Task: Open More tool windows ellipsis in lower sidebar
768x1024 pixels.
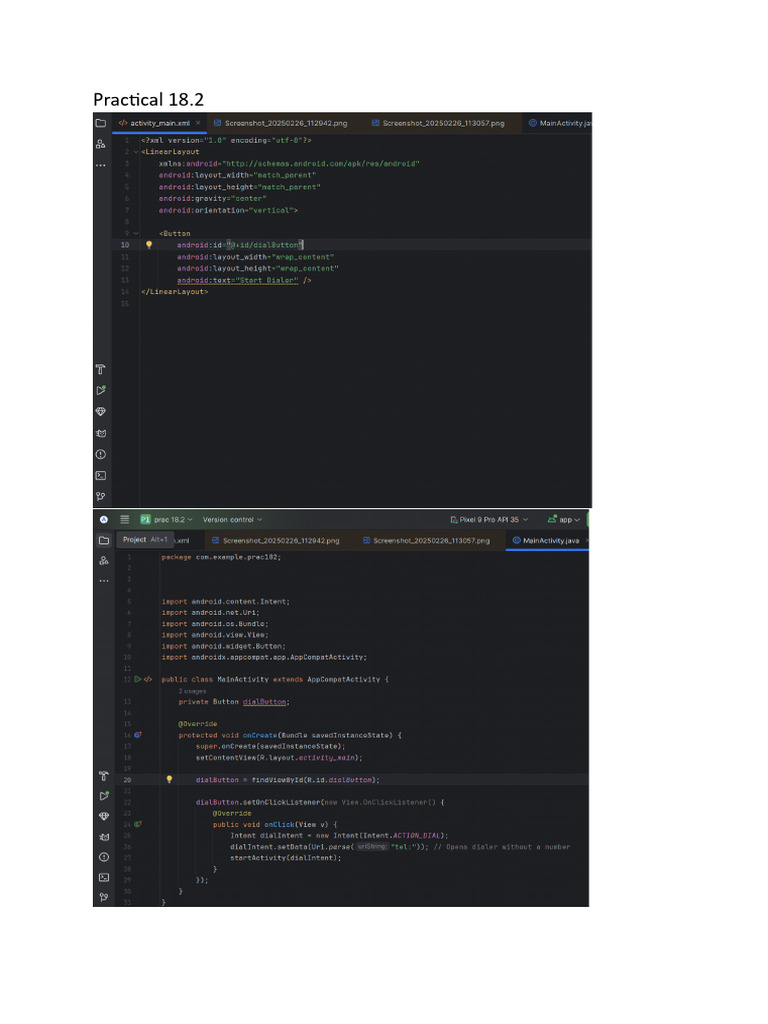Action: point(102,582)
